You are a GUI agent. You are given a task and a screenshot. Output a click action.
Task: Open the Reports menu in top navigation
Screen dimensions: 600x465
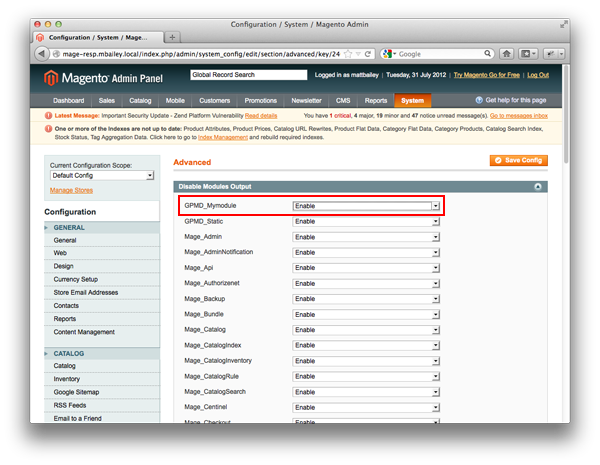(x=375, y=100)
